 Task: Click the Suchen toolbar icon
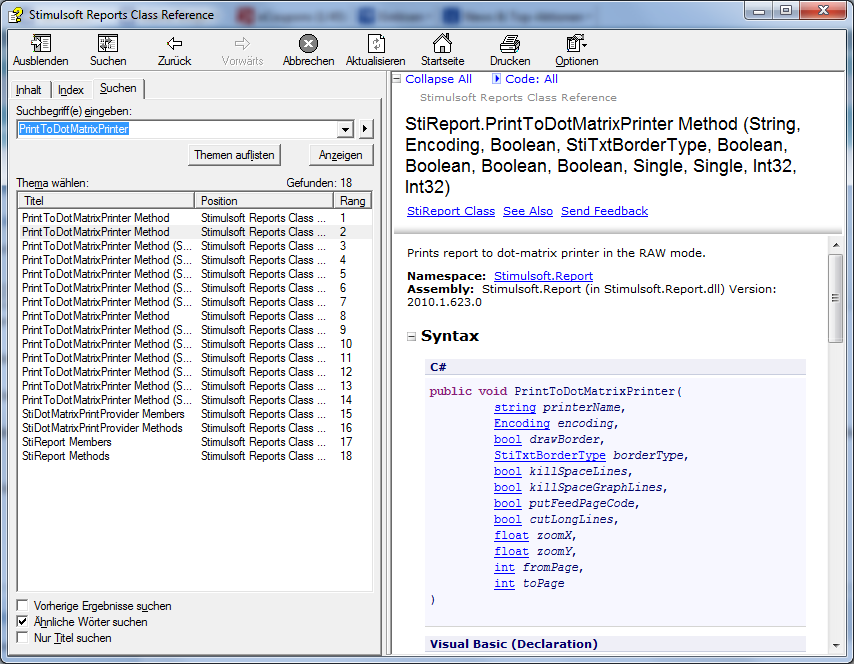[x=108, y=44]
